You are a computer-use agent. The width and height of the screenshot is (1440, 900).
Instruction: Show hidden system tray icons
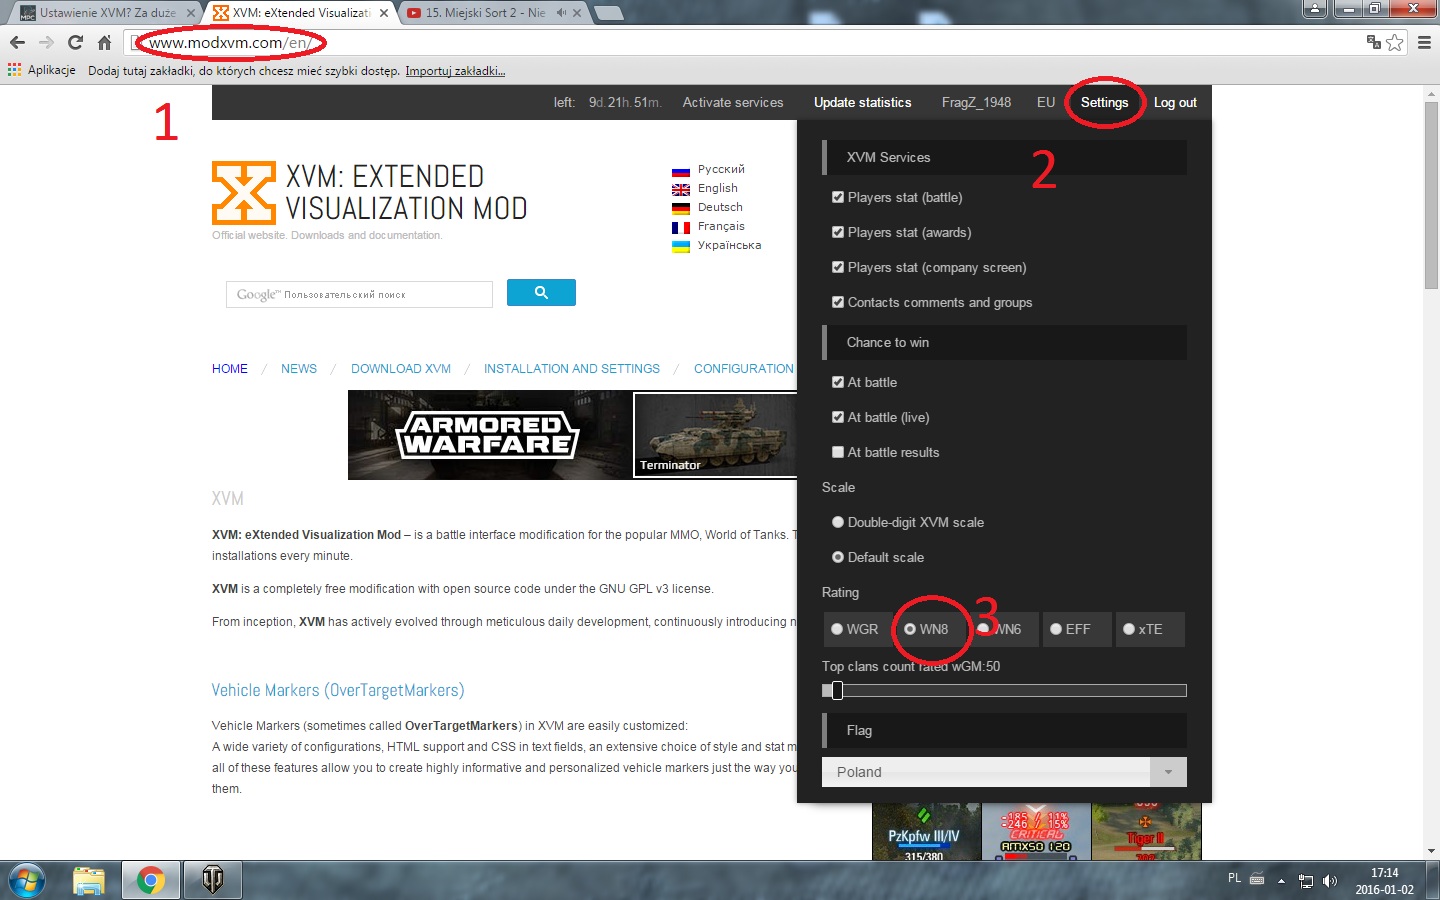(x=1282, y=881)
